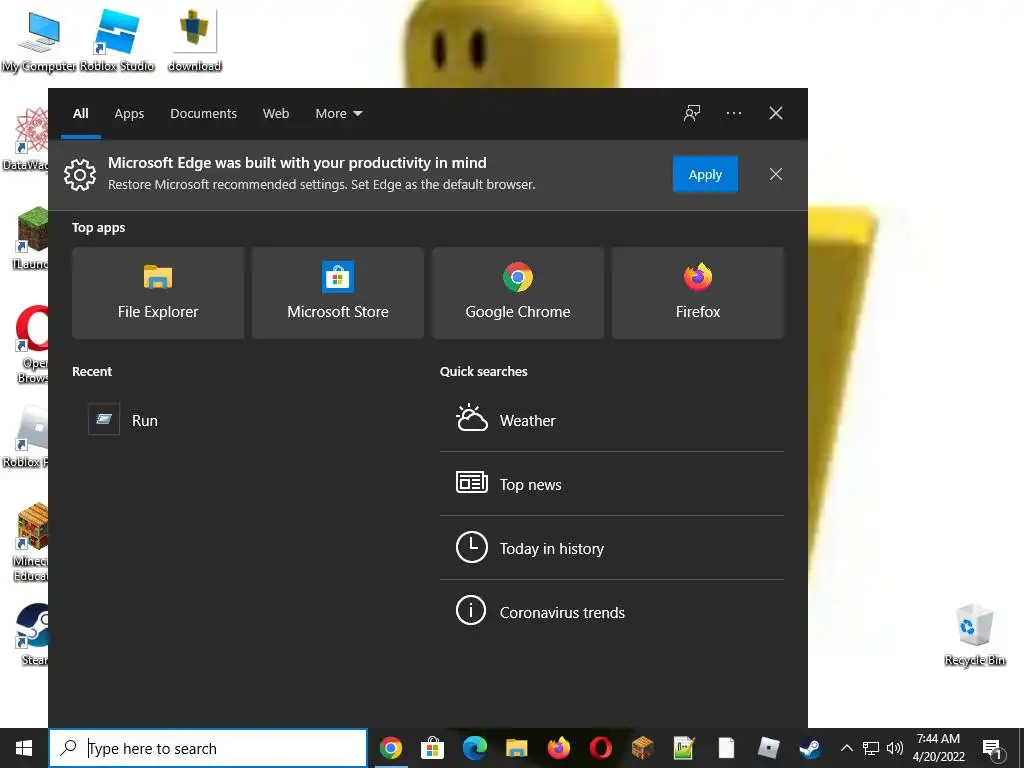Select the download desktop icon
This screenshot has height=768, width=1024.
[195, 40]
